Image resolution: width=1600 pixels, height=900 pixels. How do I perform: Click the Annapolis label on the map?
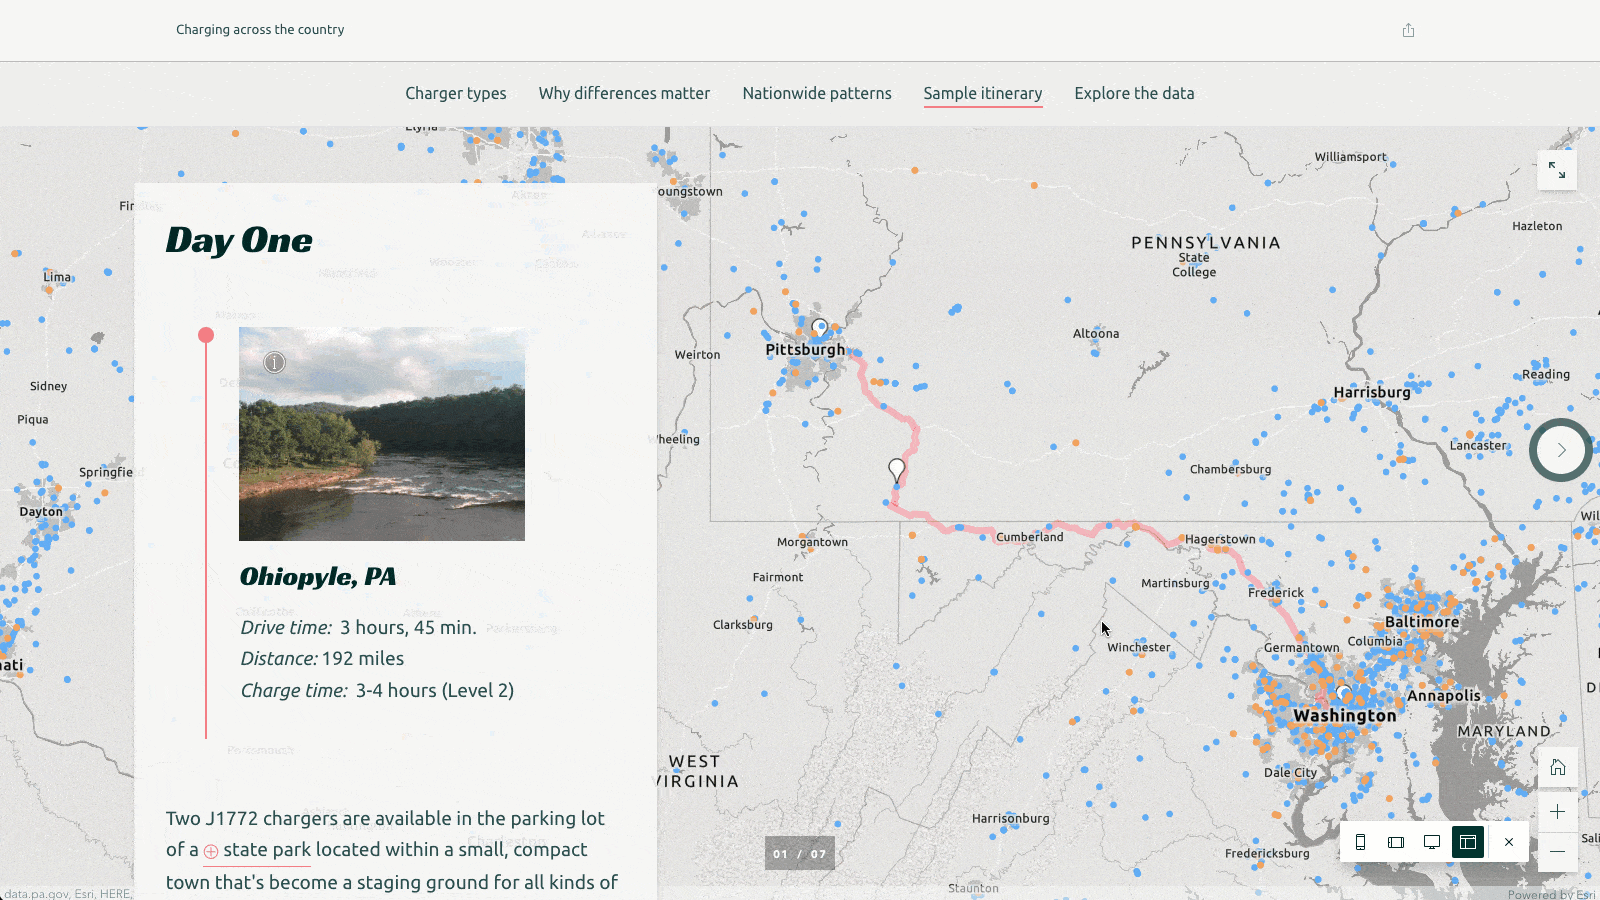coord(1444,696)
